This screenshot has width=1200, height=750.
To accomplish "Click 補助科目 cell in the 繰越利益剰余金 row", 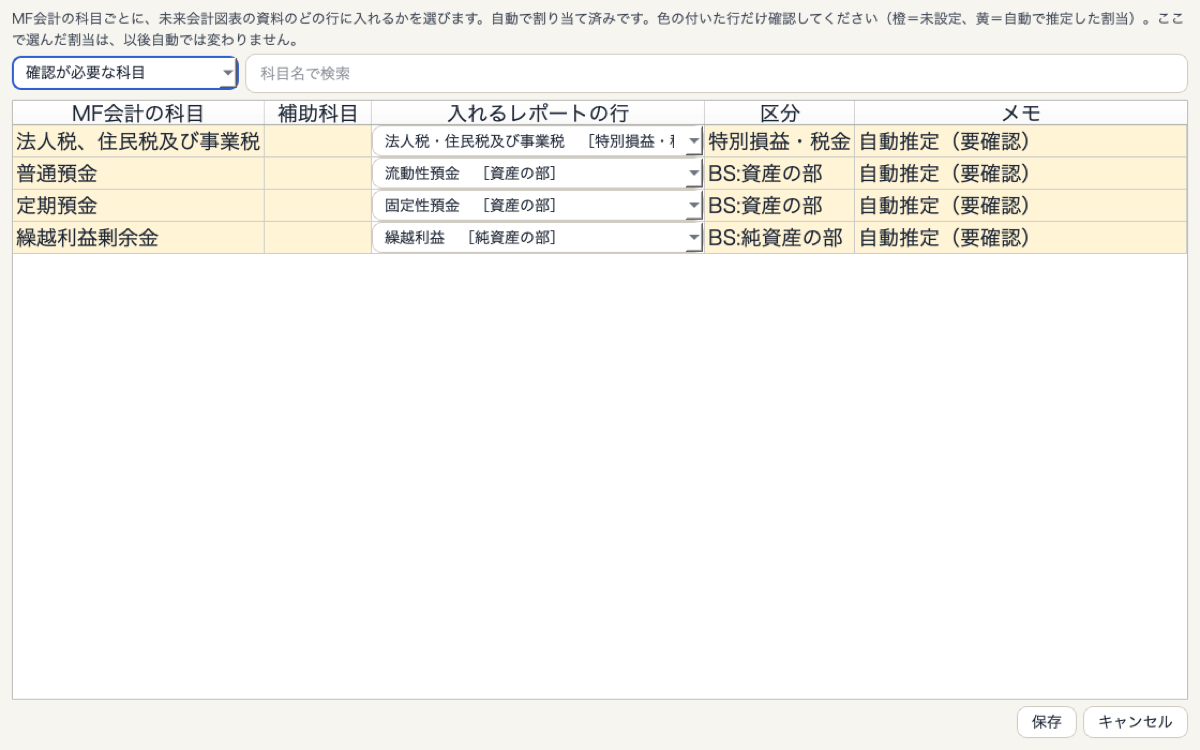I will click(318, 237).
